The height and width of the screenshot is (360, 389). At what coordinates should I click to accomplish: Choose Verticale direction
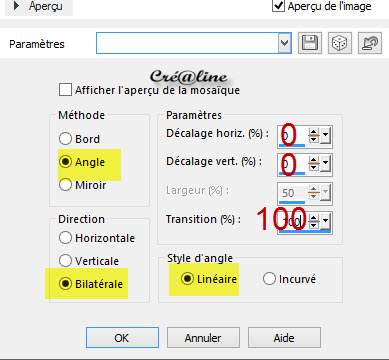point(65,260)
